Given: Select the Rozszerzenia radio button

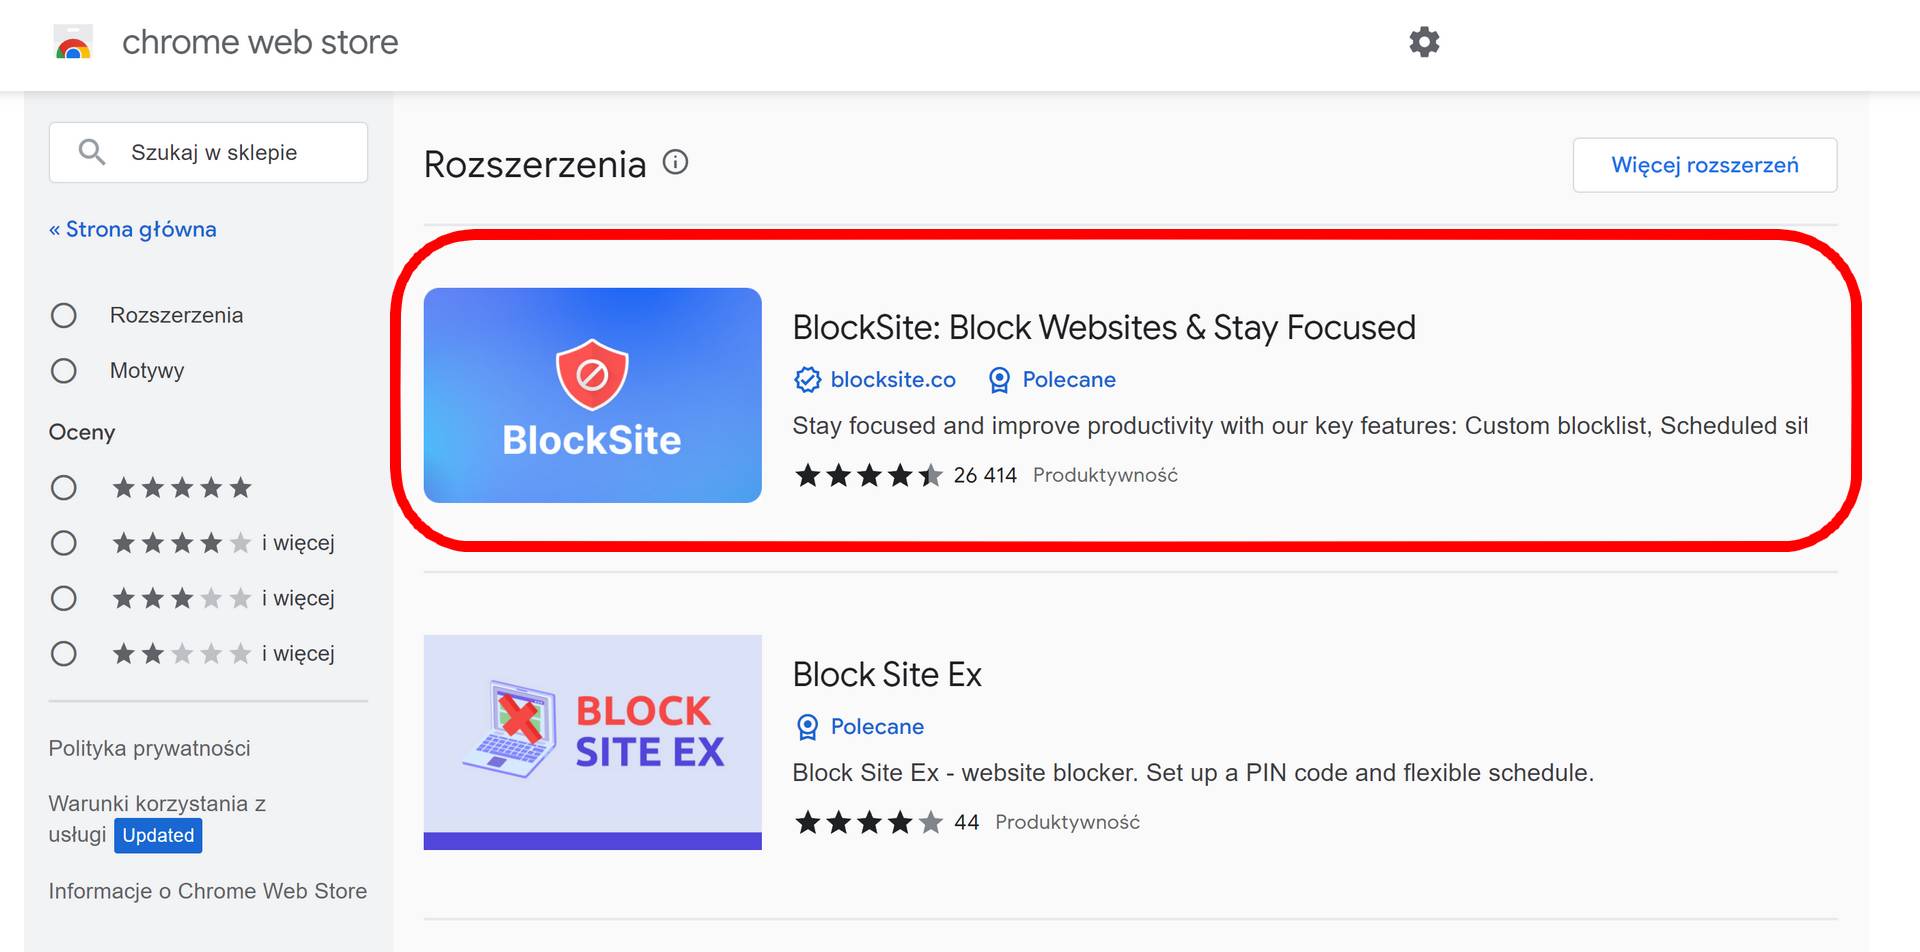Looking at the screenshot, I should [64, 316].
